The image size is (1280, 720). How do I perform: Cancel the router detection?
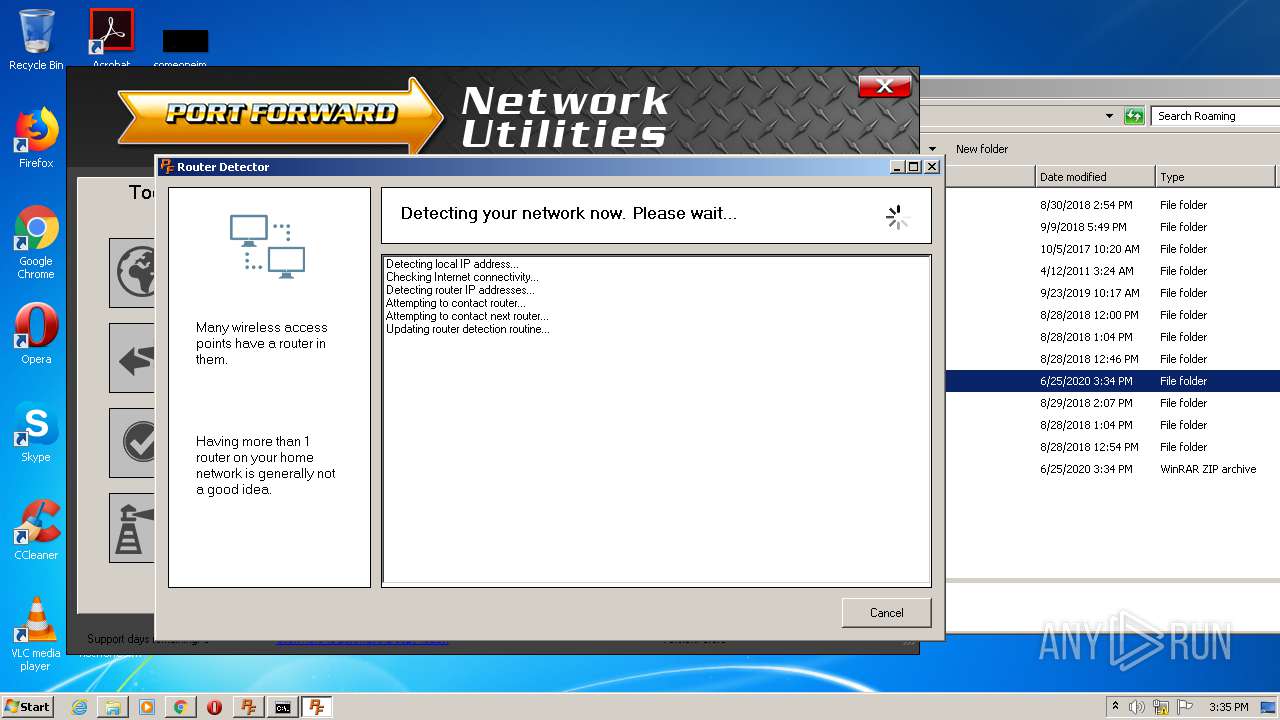click(886, 613)
